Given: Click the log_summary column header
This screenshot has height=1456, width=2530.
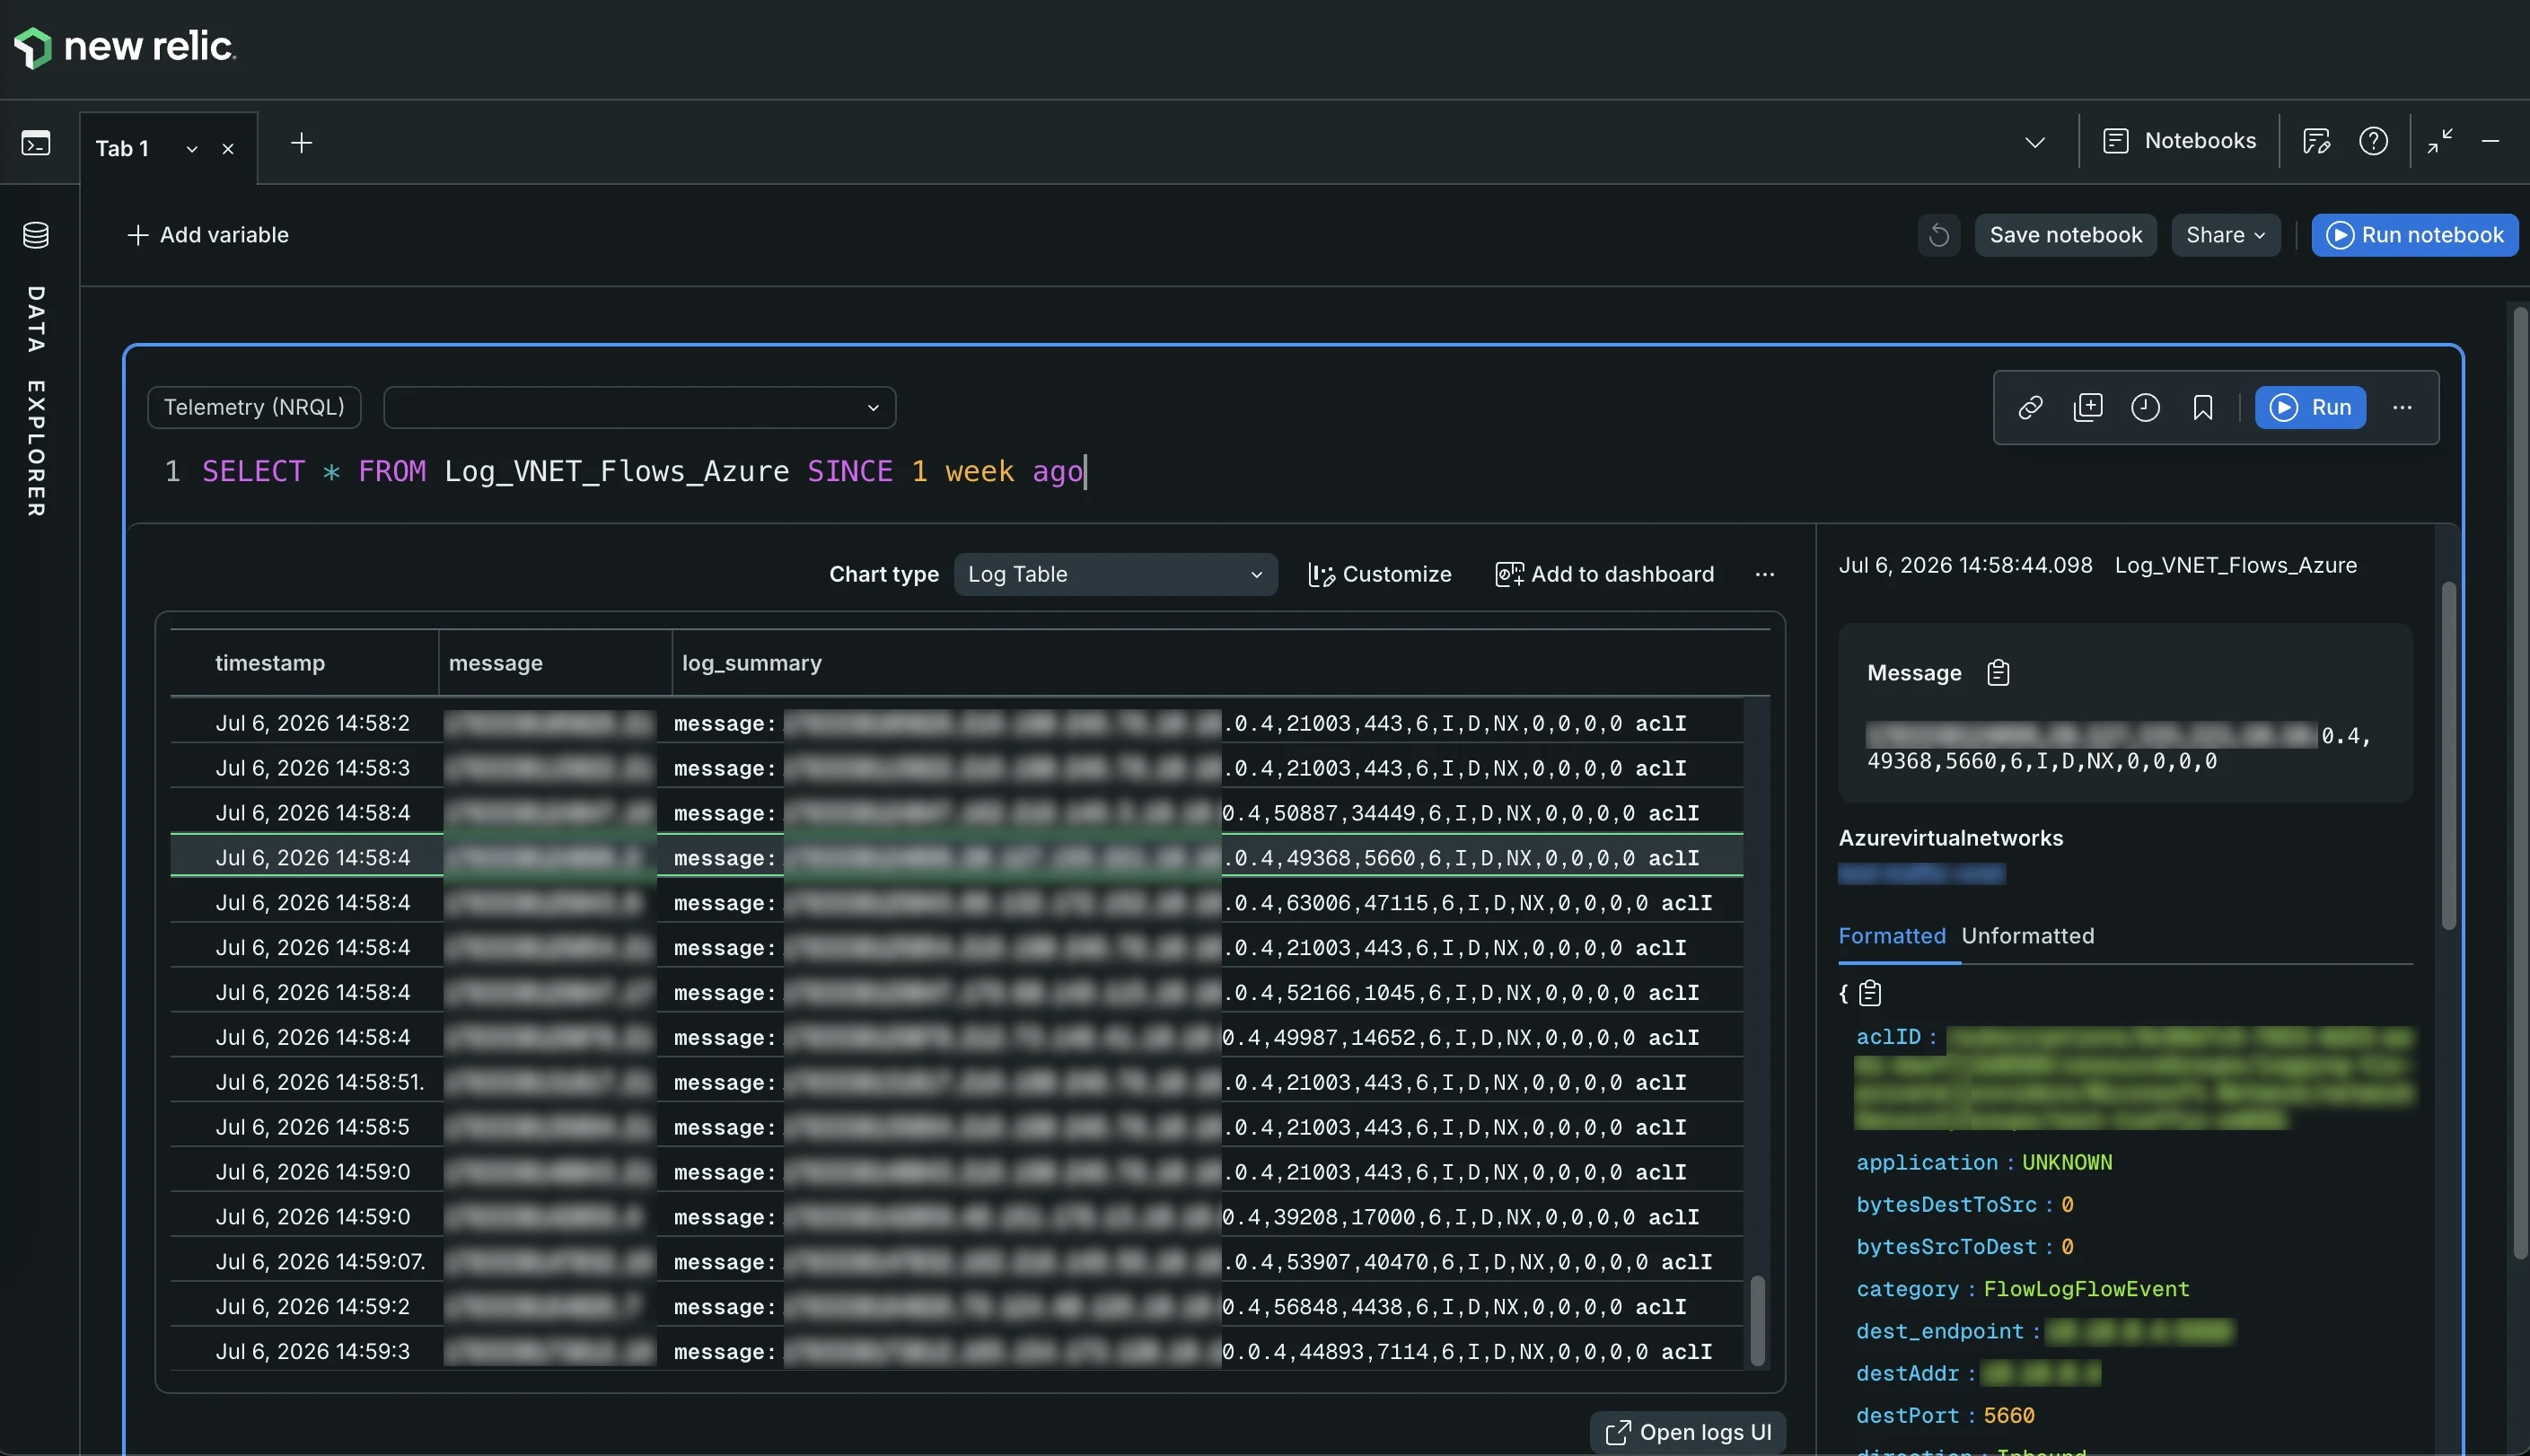Looking at the screenshot, I should 752,663.
